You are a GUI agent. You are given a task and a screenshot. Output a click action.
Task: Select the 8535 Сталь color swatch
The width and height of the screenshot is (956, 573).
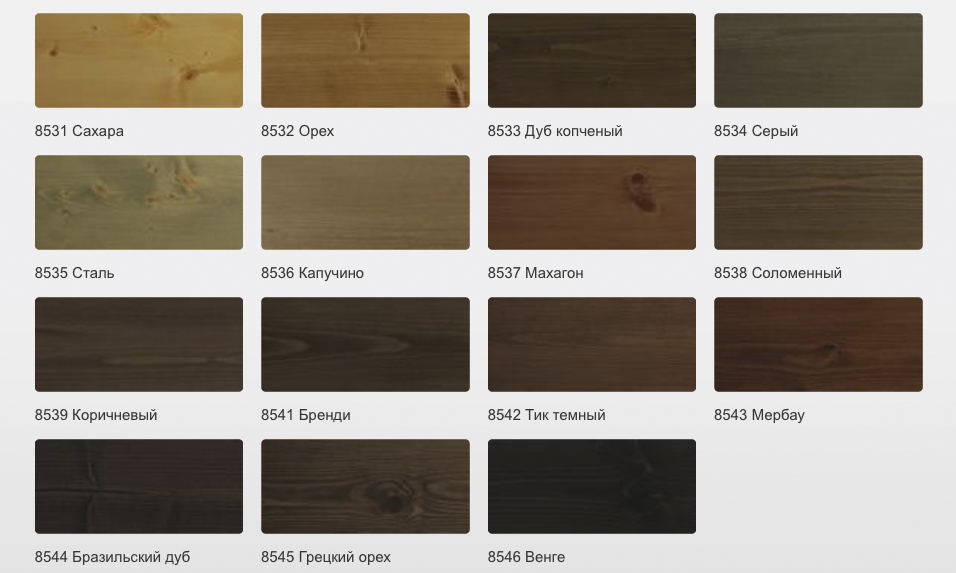click(139, 202)
